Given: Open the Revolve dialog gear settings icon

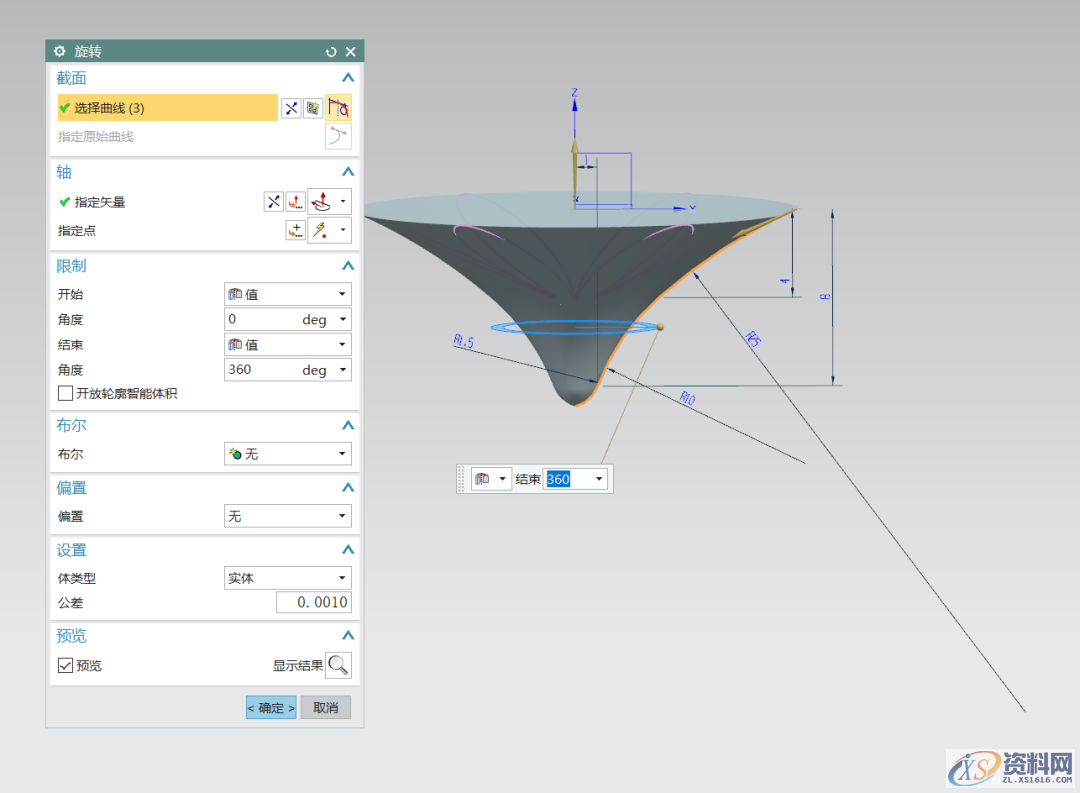Looking at the screenshot, I should [59, 51].
